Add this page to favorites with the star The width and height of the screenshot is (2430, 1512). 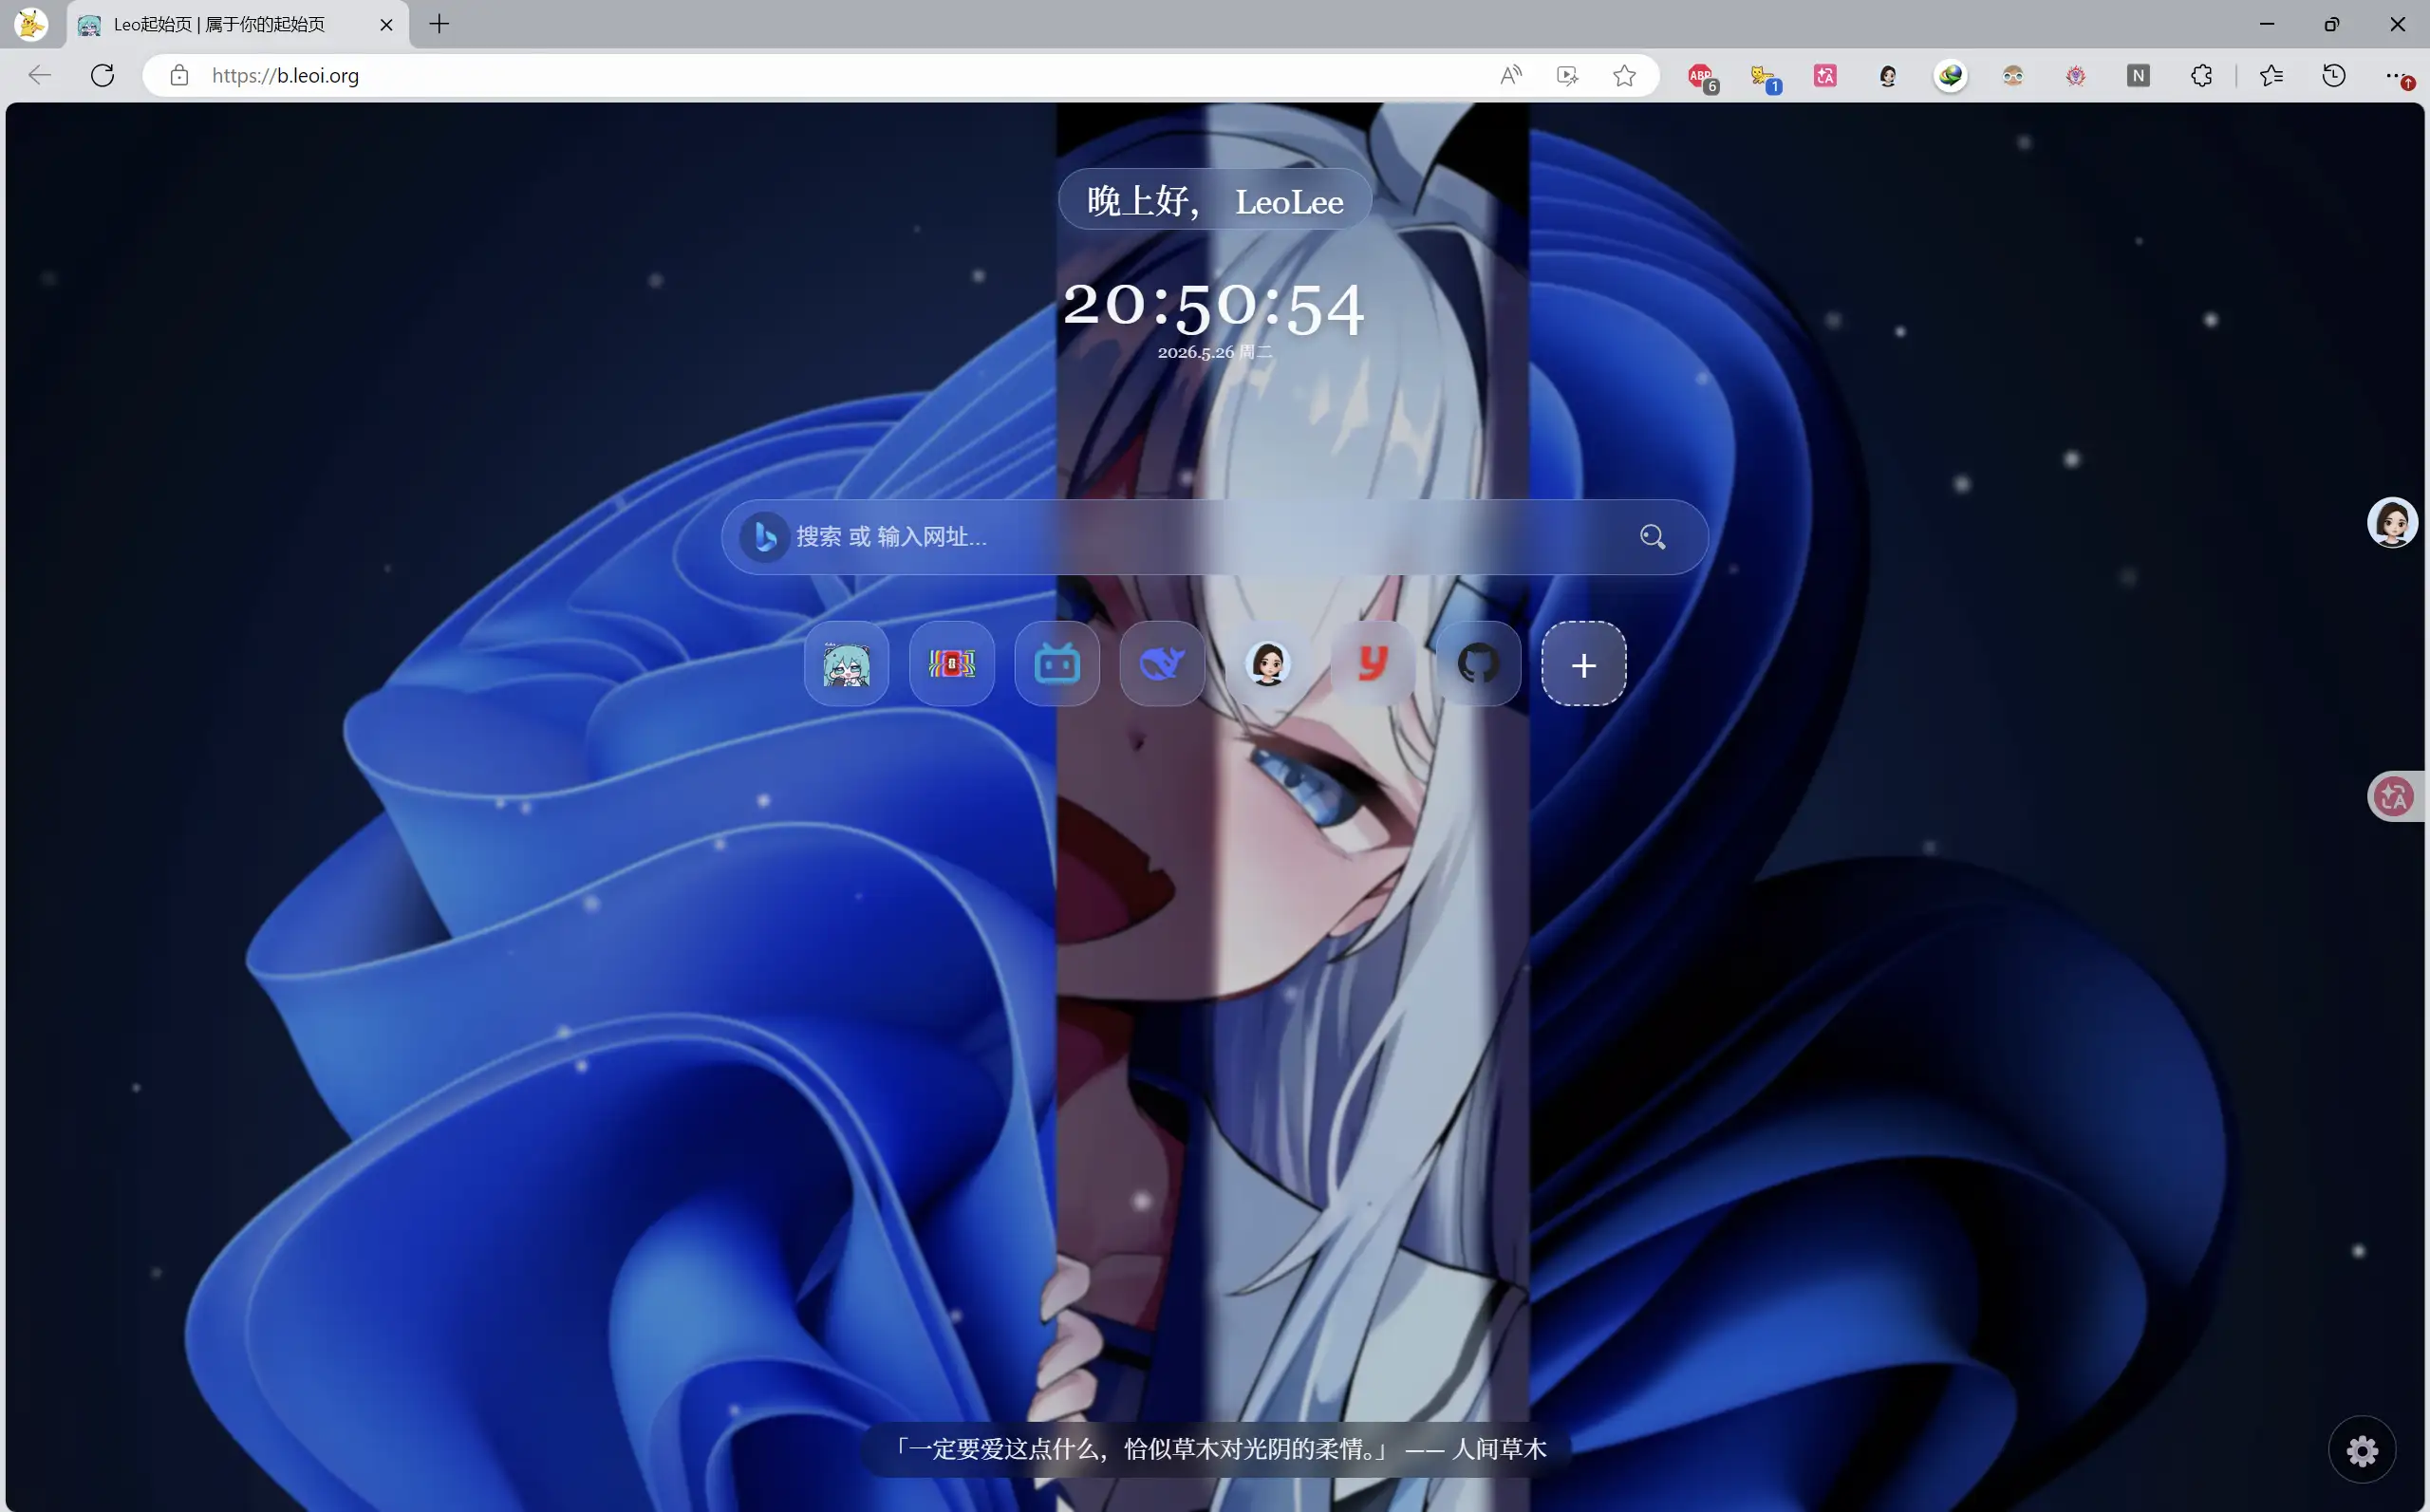tap(1624, 76)
